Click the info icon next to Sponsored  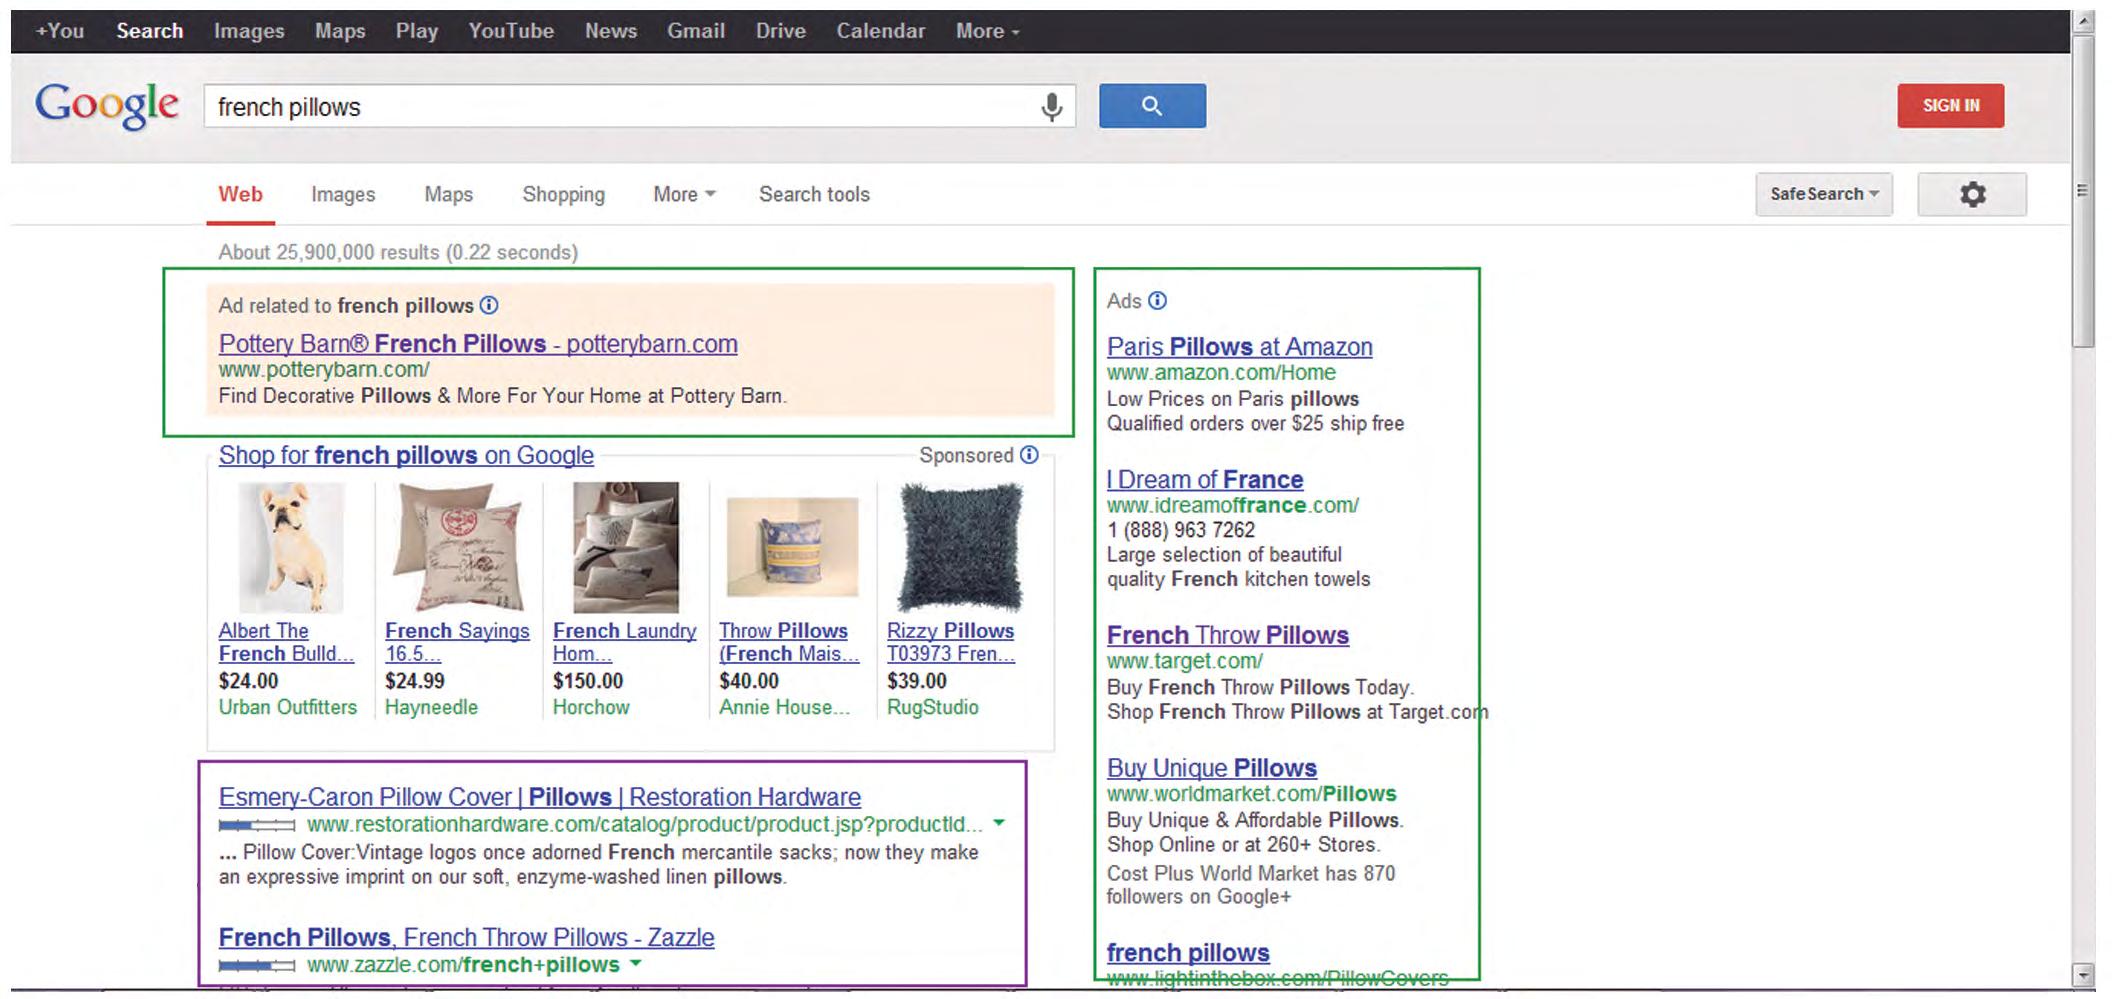coord(1029,455)
